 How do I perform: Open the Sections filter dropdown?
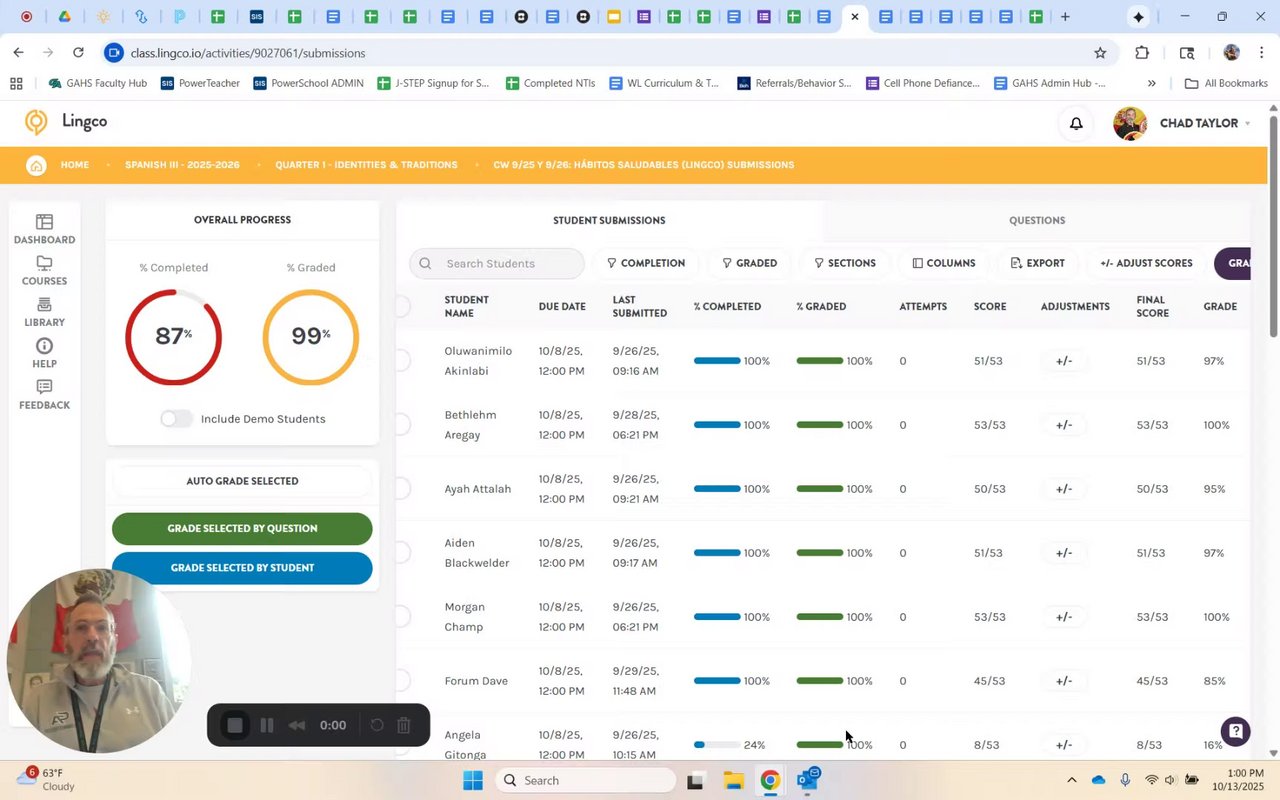[x=845, y=263]
